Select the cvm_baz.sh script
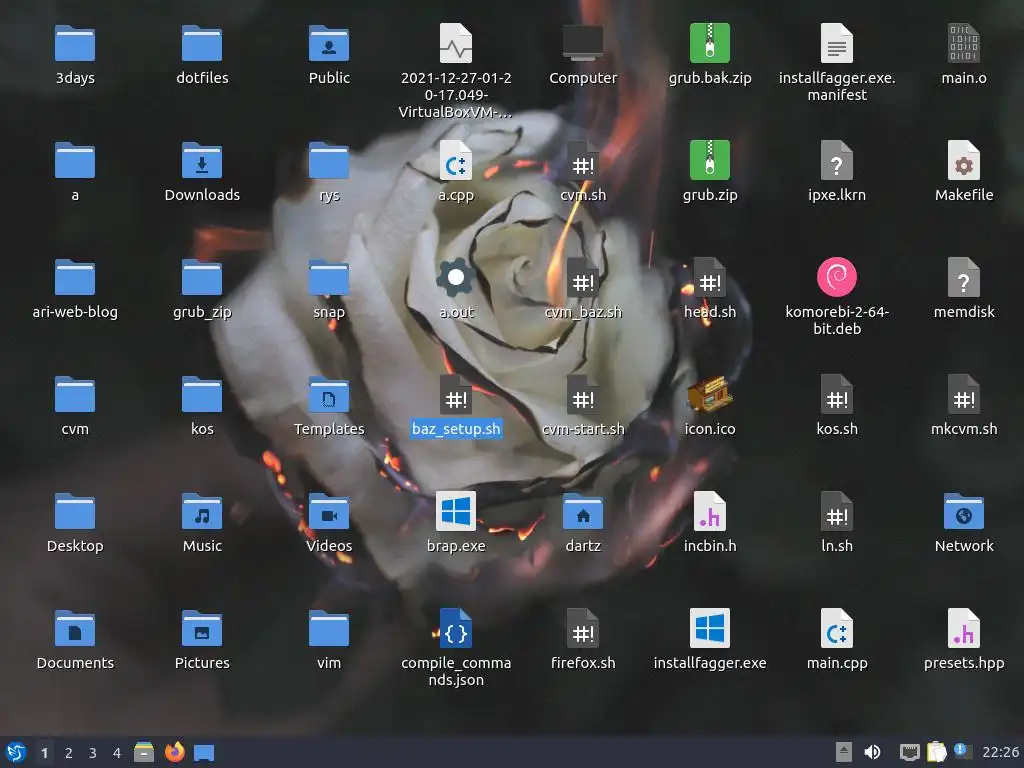1024x768 pixels. [583, 278]
